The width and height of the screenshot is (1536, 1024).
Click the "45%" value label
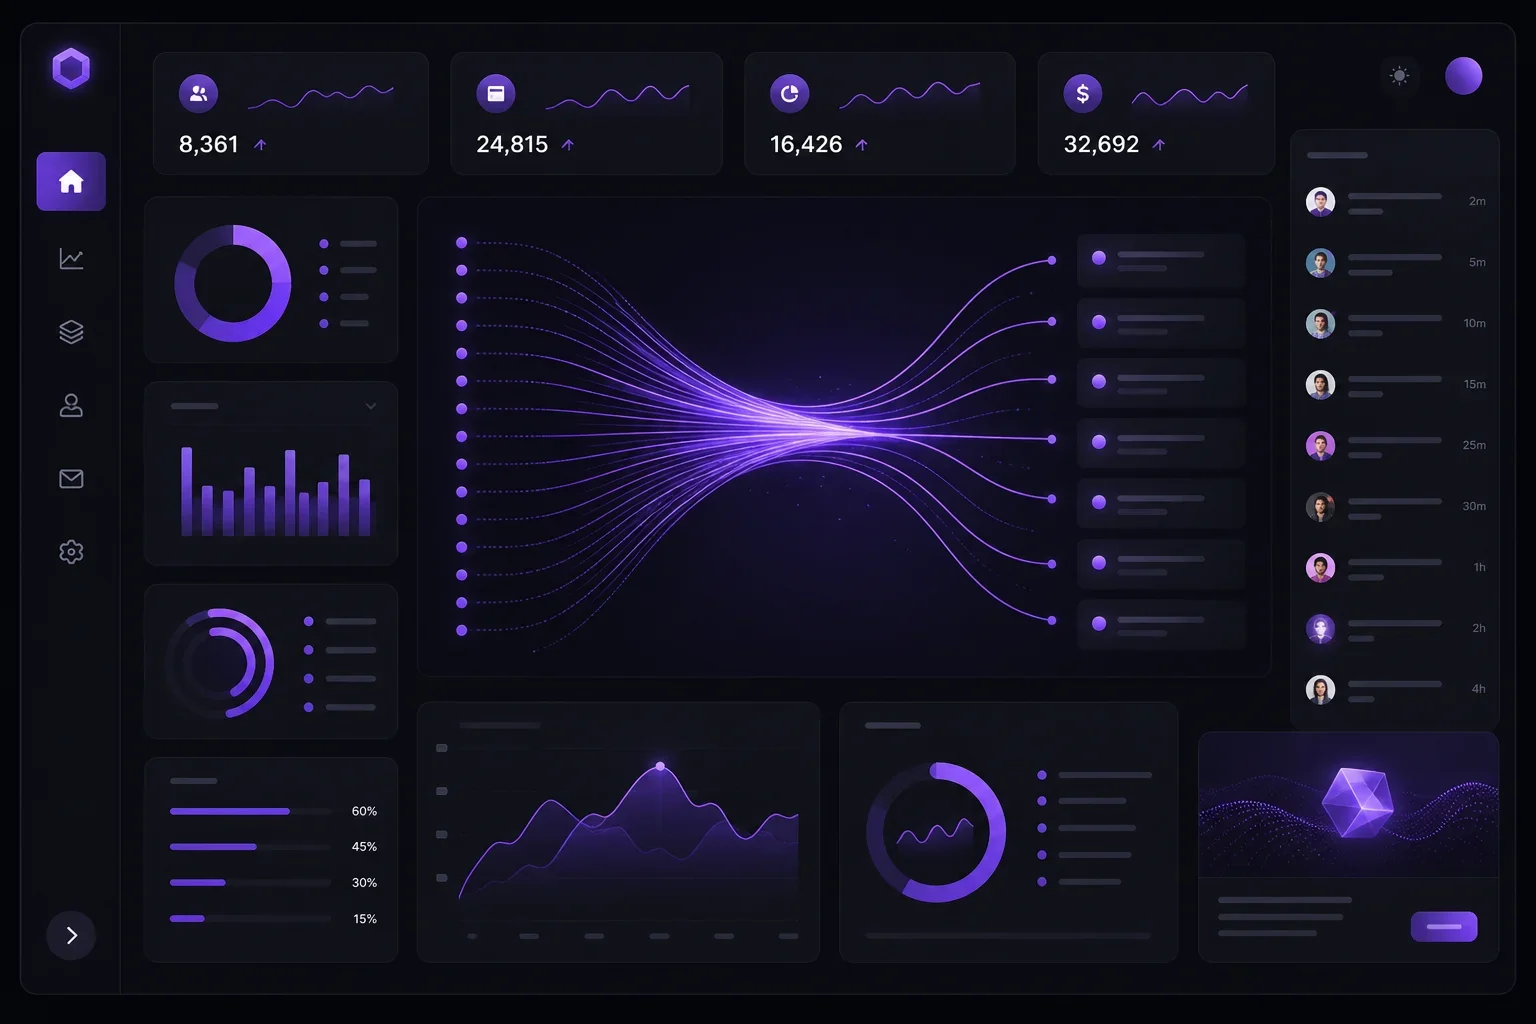tap(364, 847)
